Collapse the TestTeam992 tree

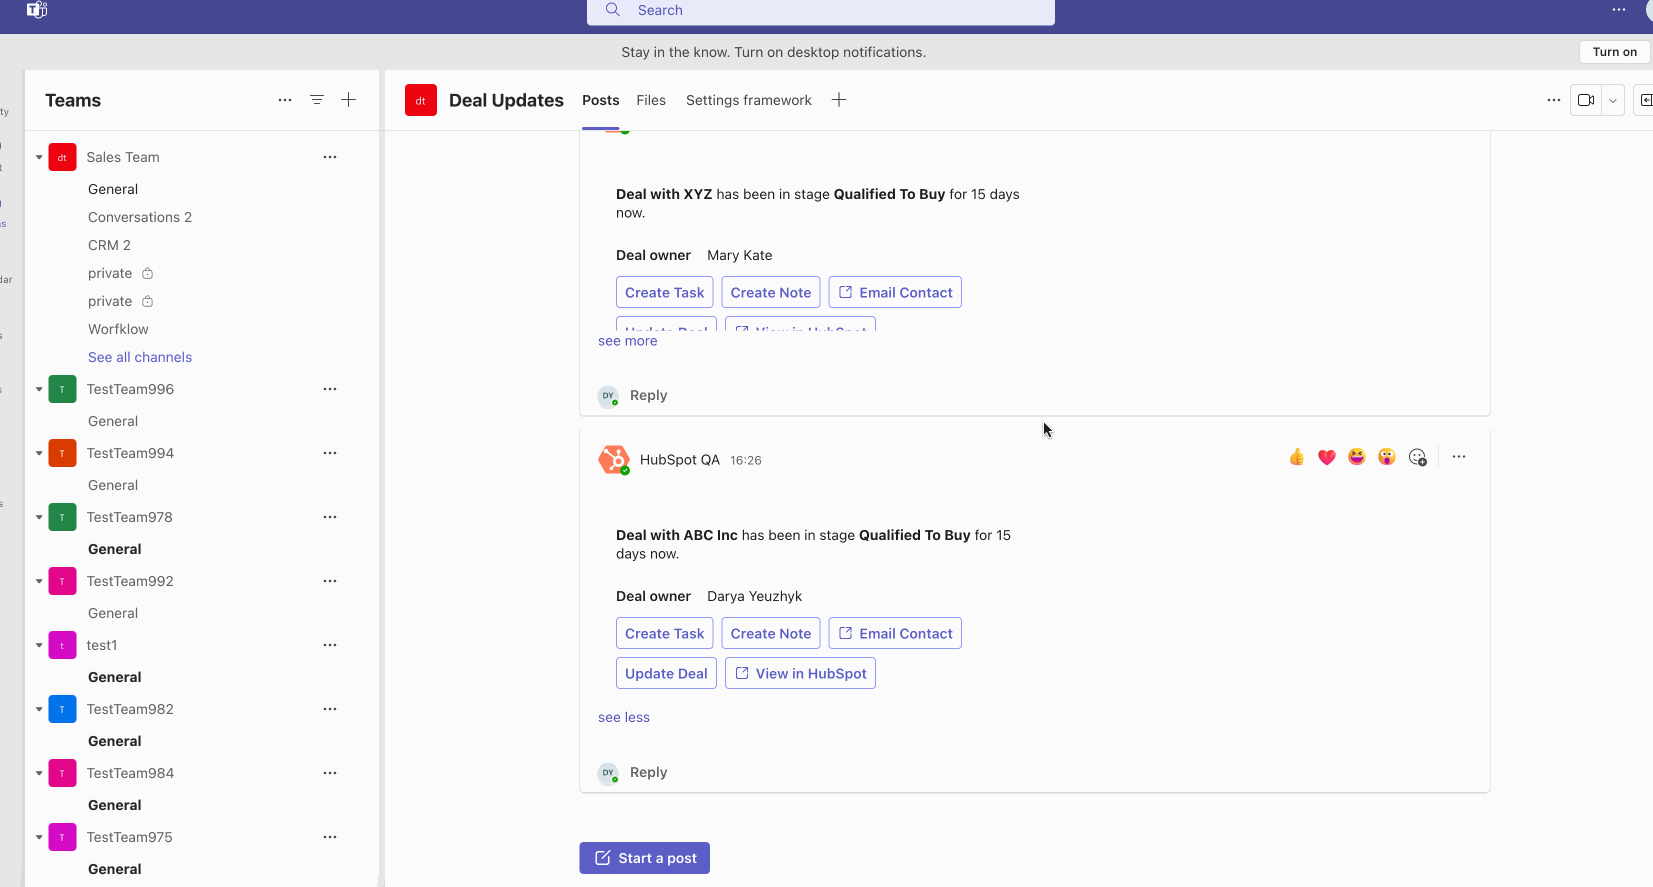[39, 581]
